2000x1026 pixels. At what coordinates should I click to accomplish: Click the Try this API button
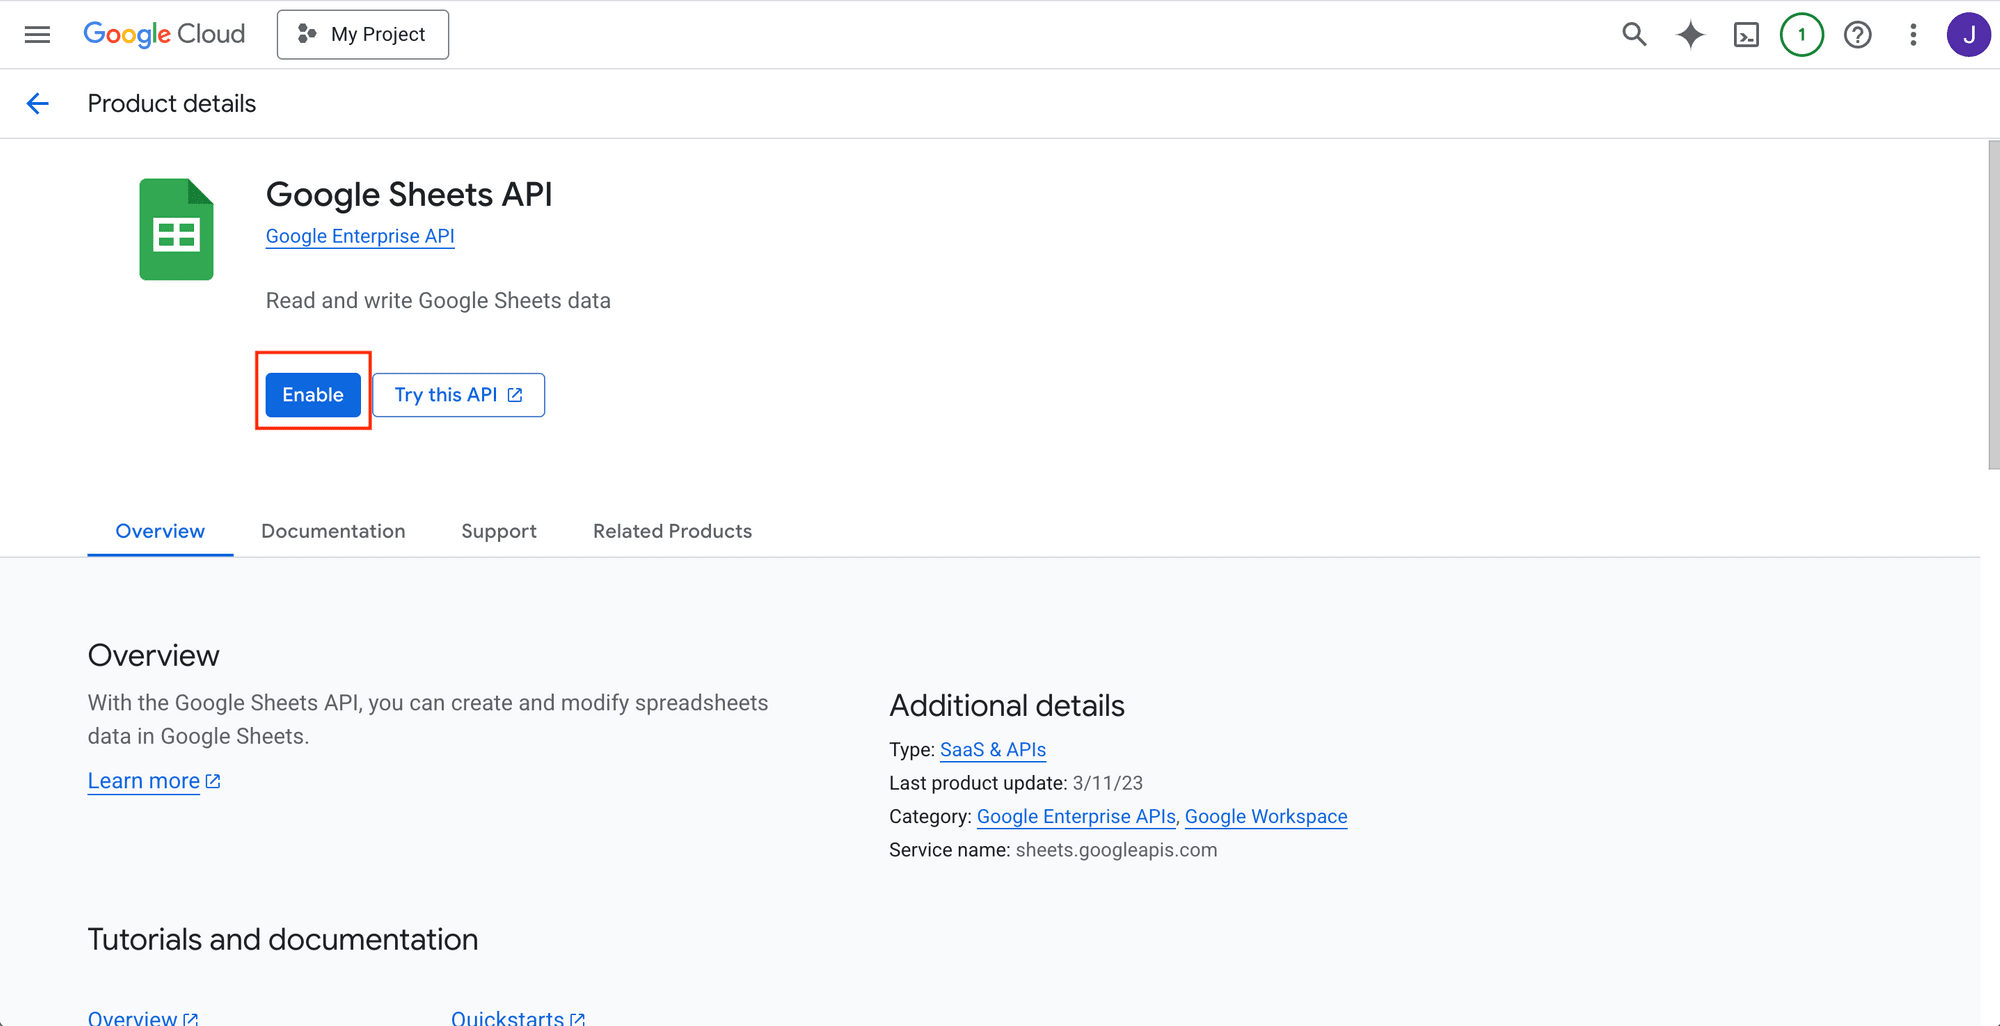(x=458, y=395)
